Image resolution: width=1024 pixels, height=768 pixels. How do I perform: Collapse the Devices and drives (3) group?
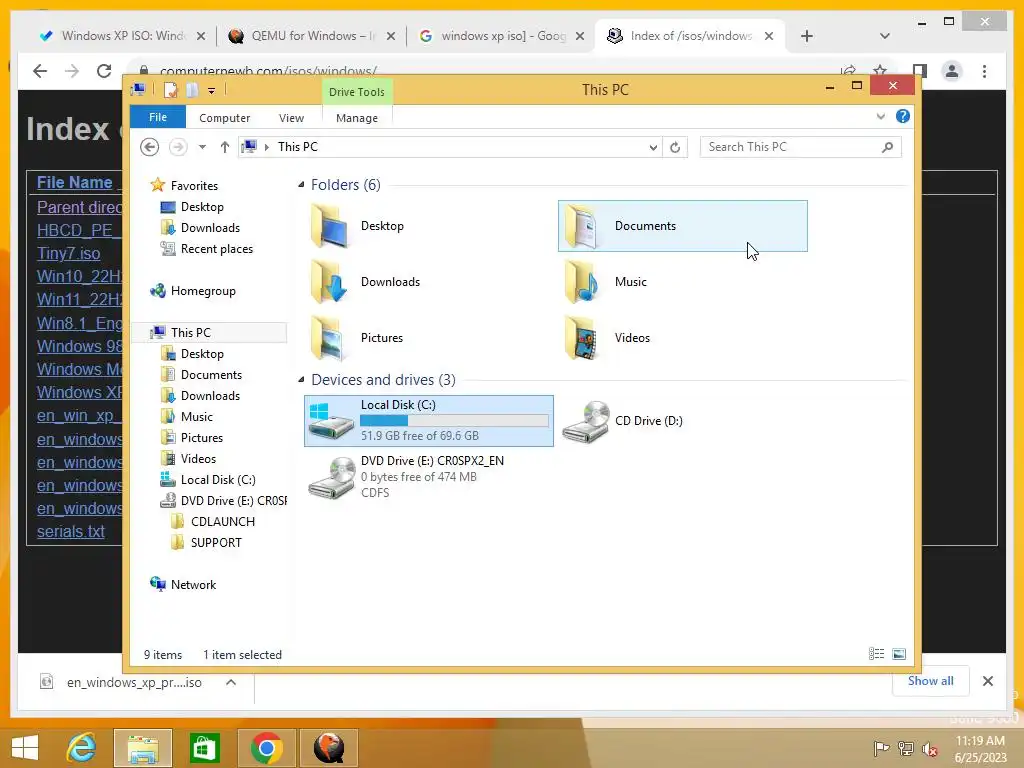(301, 379)
